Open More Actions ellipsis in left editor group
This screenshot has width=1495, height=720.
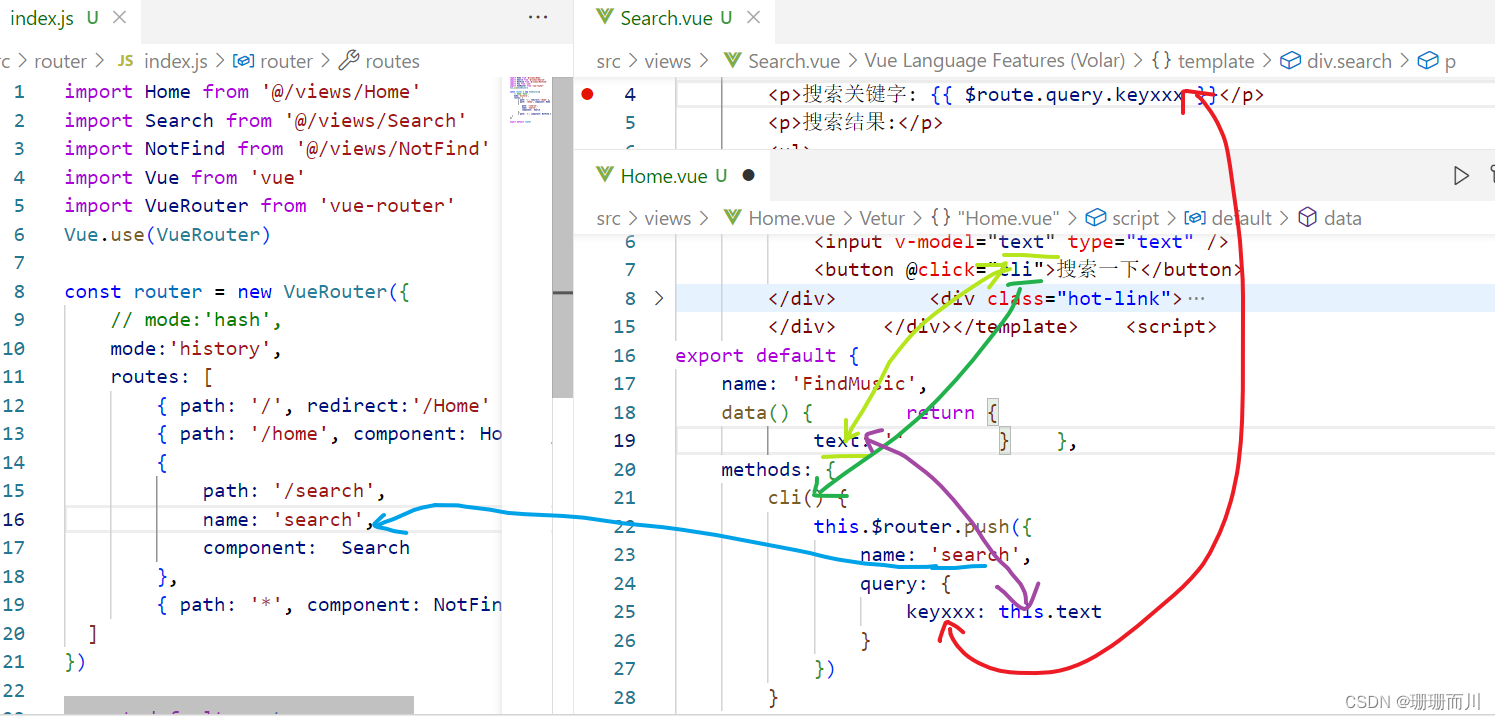coord(538,17)
